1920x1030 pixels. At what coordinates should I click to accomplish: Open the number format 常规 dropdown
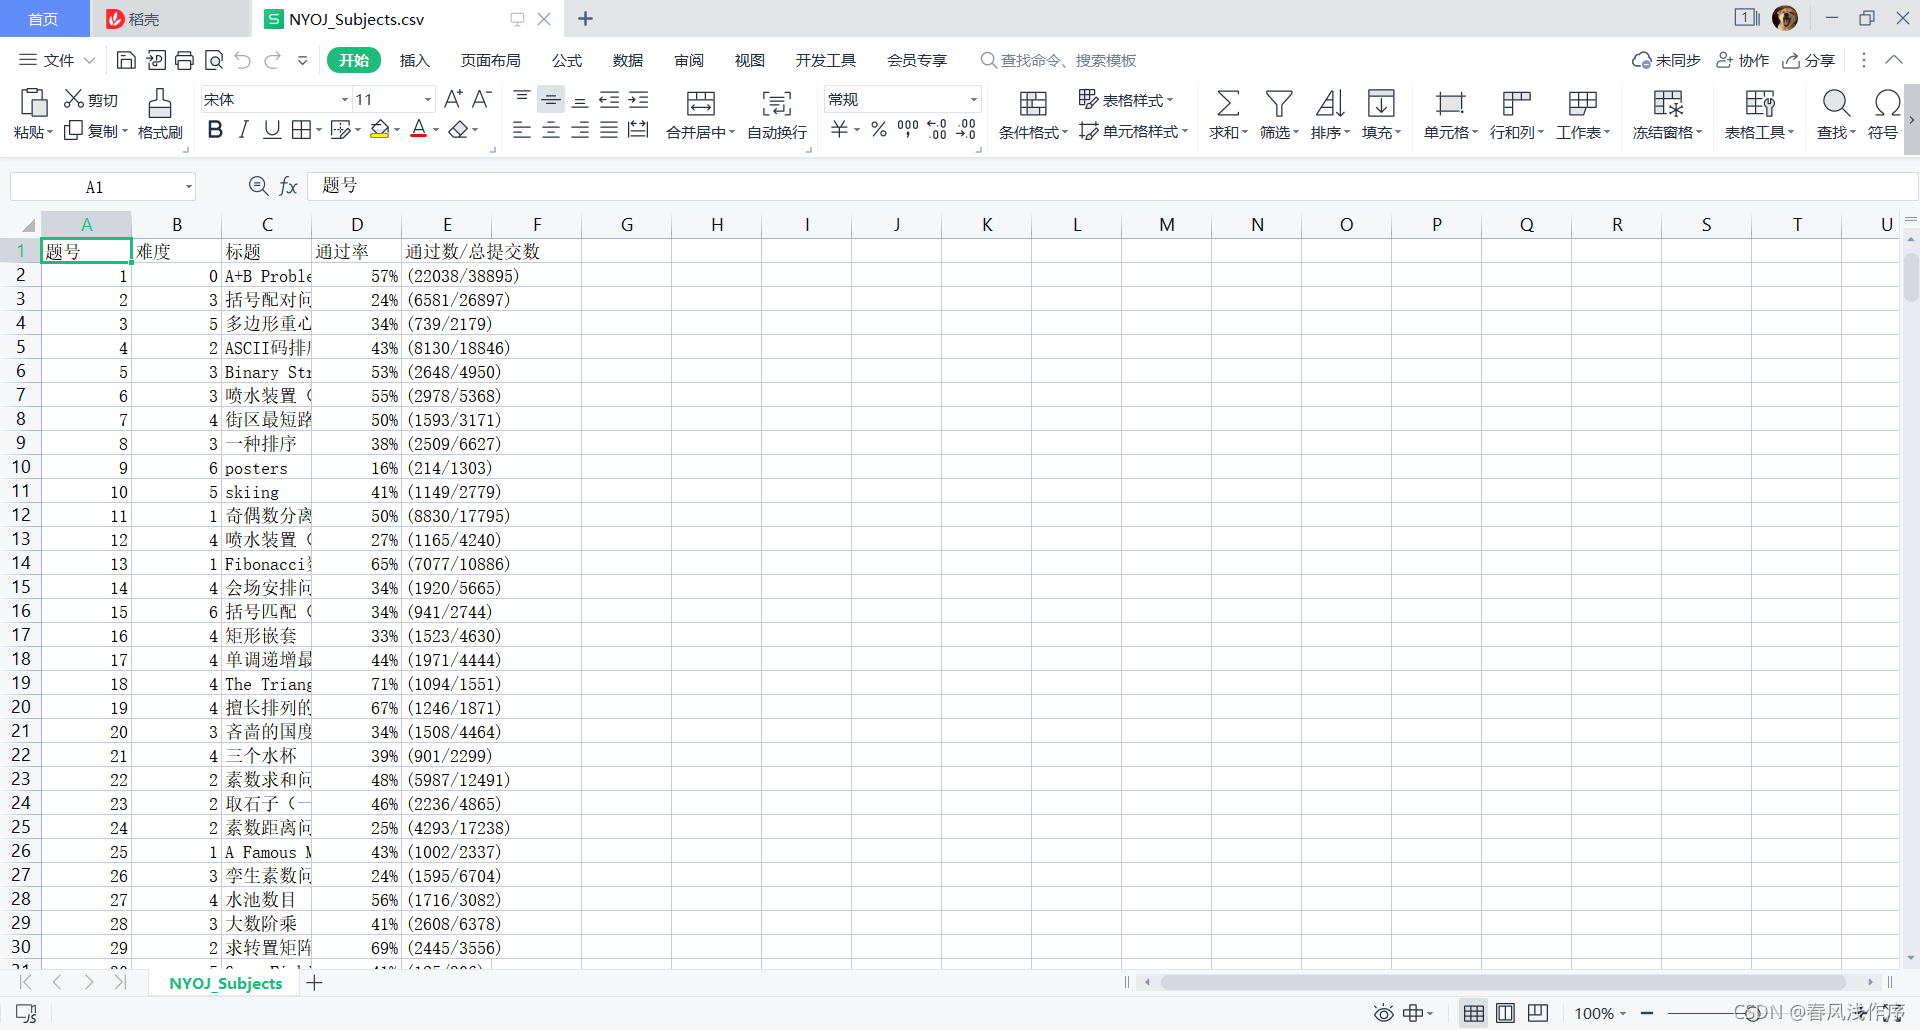click(x=973, y=100)
